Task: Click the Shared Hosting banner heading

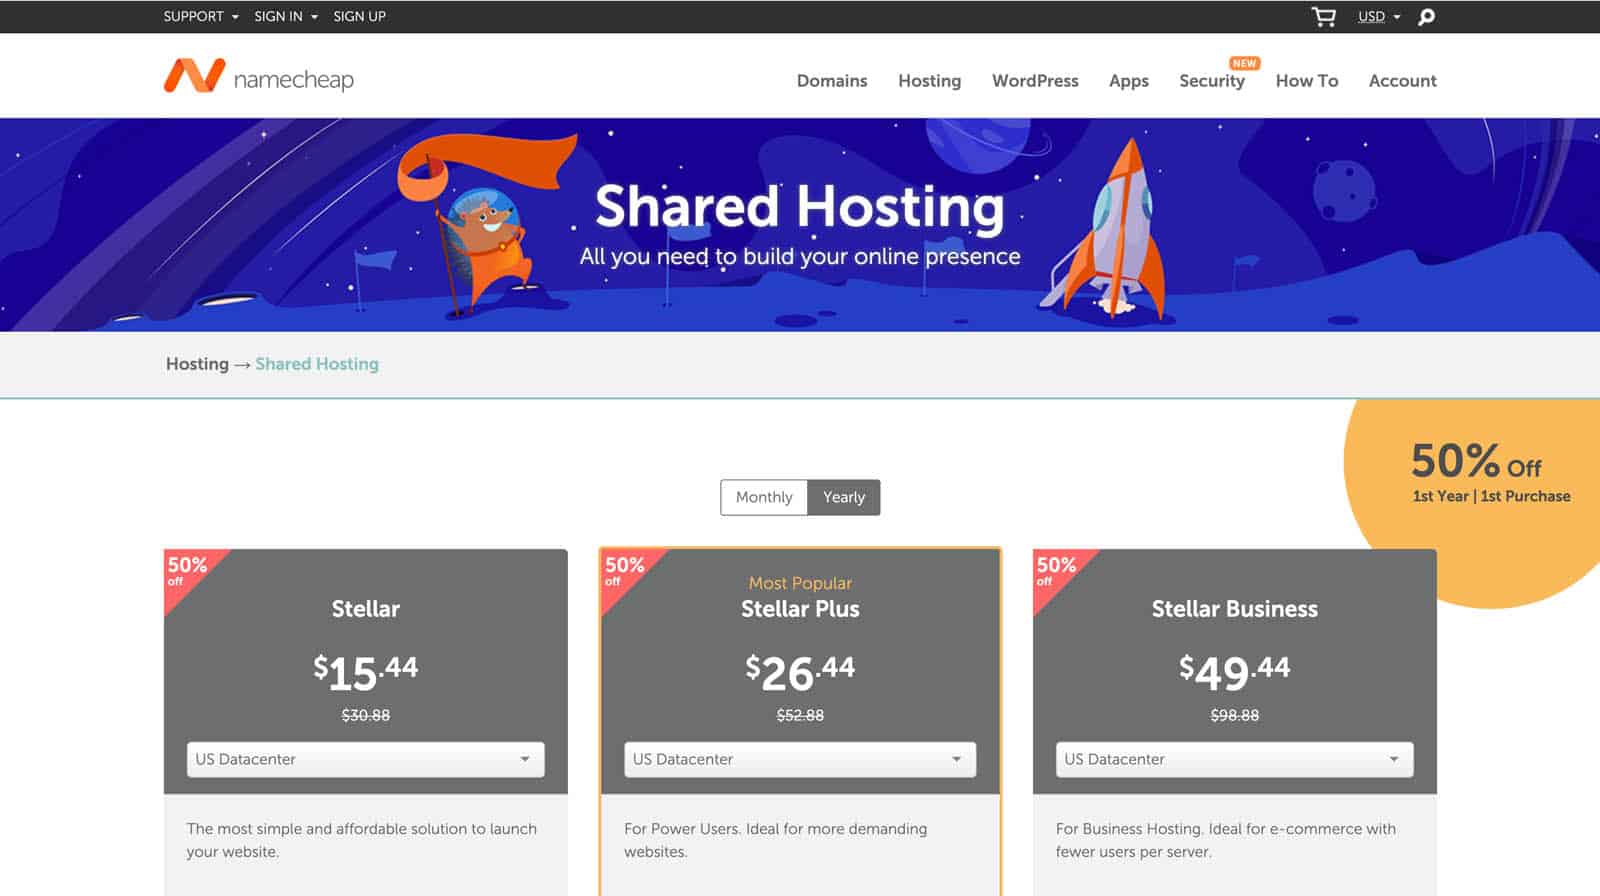Action: [800, 206]
